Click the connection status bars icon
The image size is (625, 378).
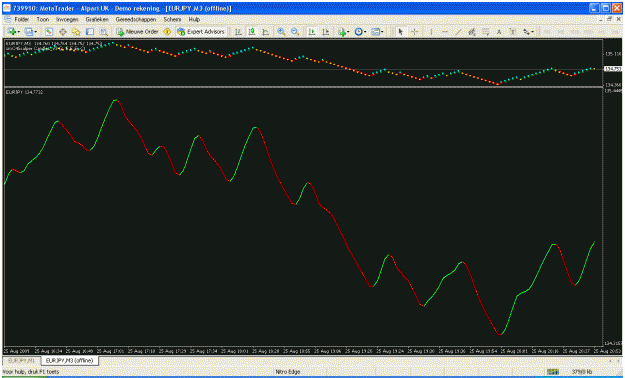coord(552,372)
